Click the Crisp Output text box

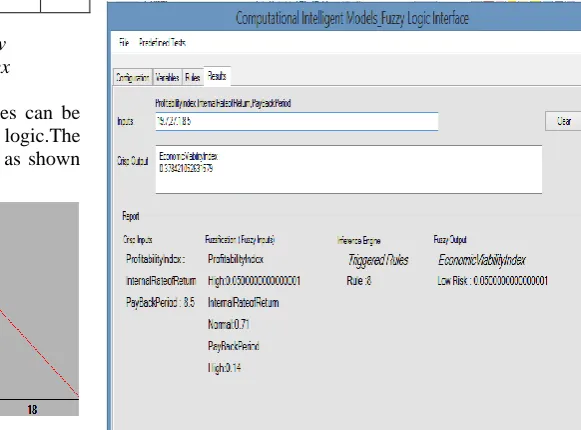[349, 169]
